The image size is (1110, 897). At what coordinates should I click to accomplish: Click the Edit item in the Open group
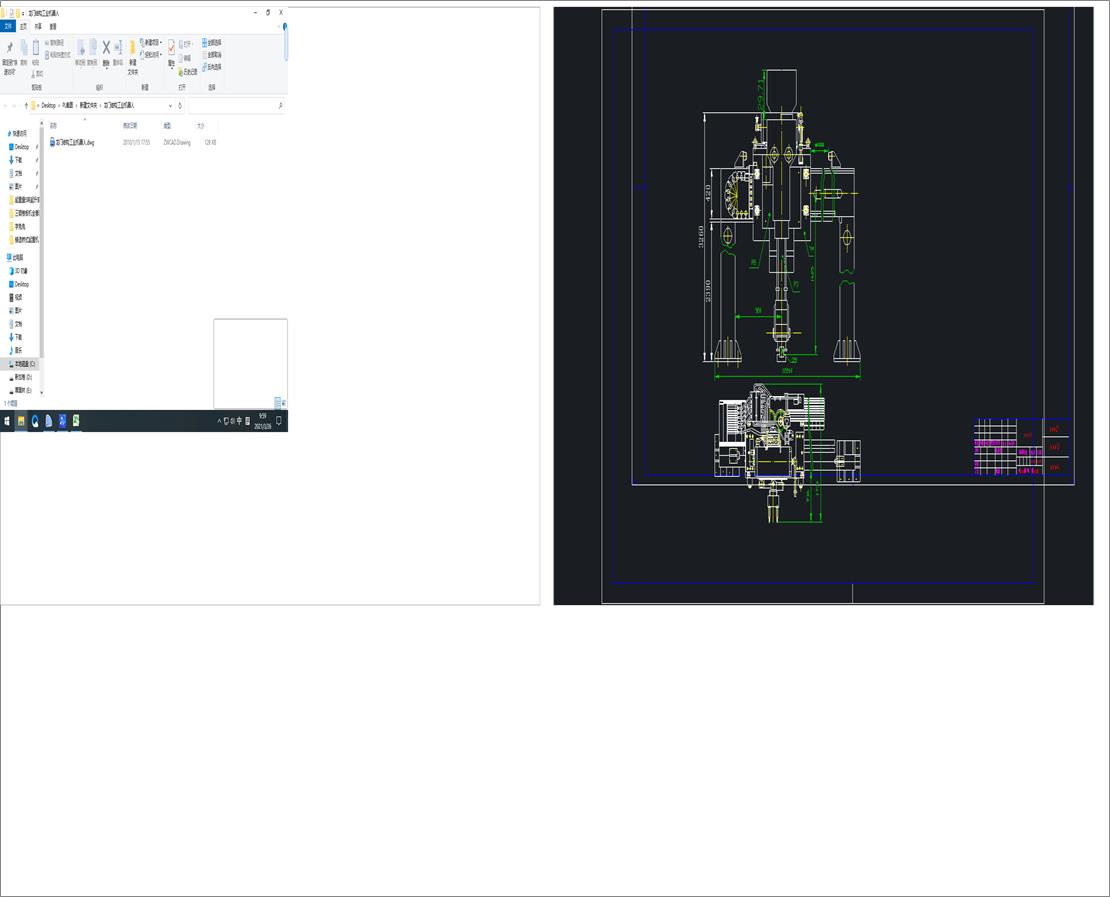185,58
